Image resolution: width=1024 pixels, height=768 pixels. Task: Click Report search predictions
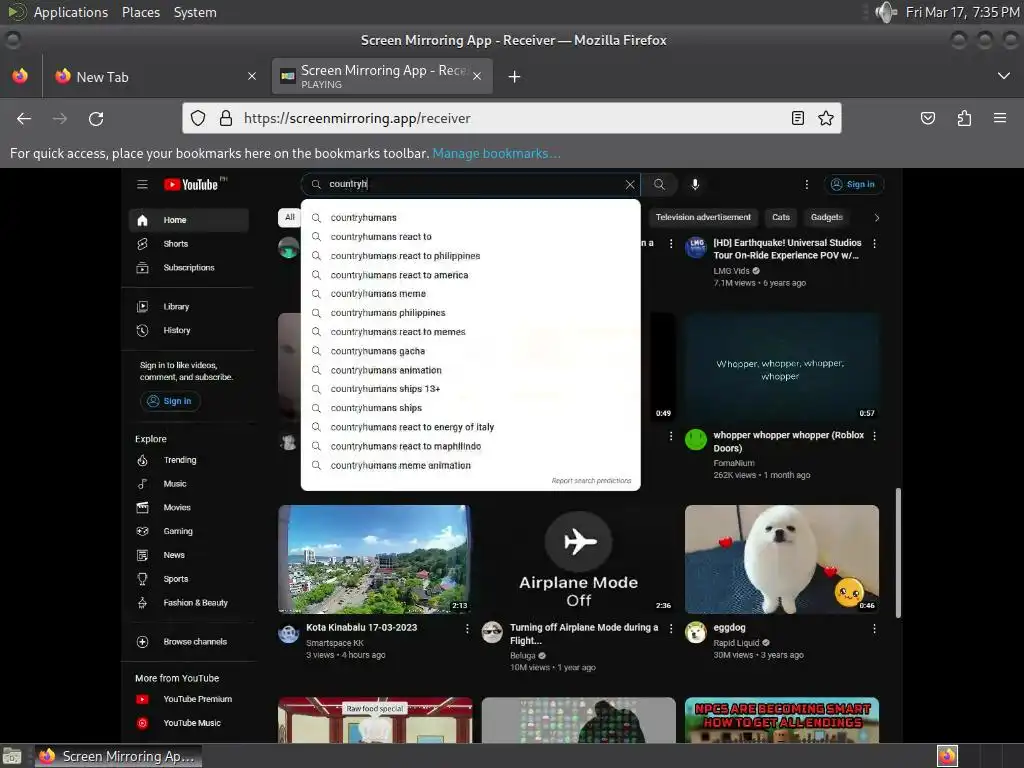[x=591, y=481]
